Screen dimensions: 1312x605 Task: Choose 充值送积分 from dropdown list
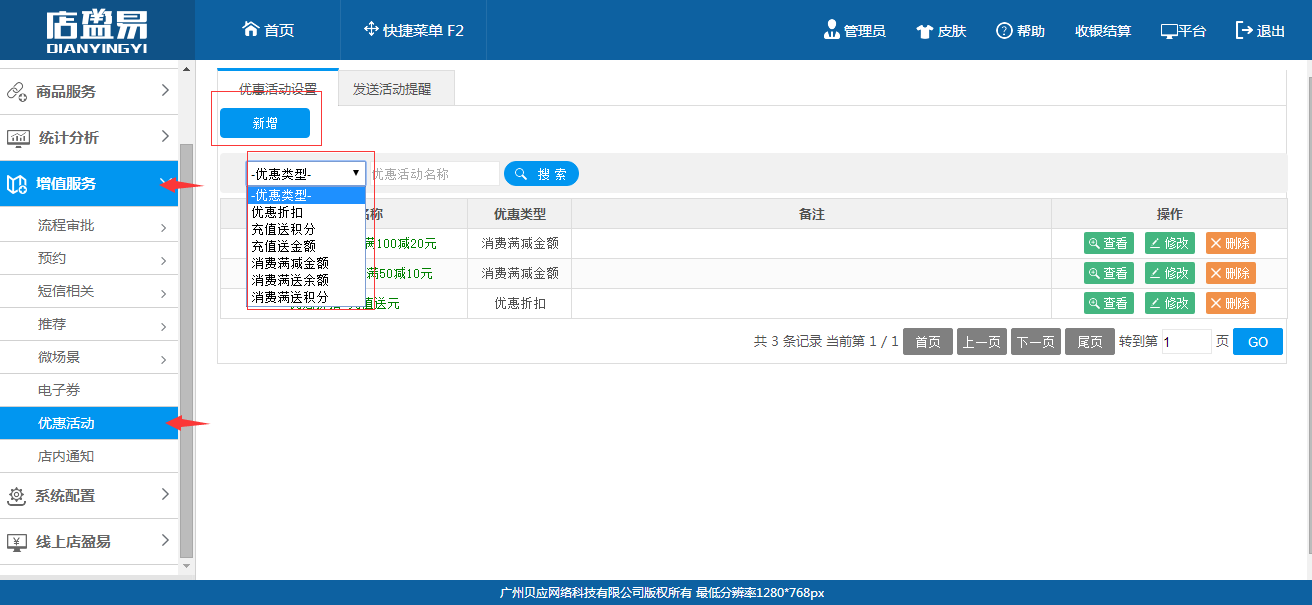point(306,229)
